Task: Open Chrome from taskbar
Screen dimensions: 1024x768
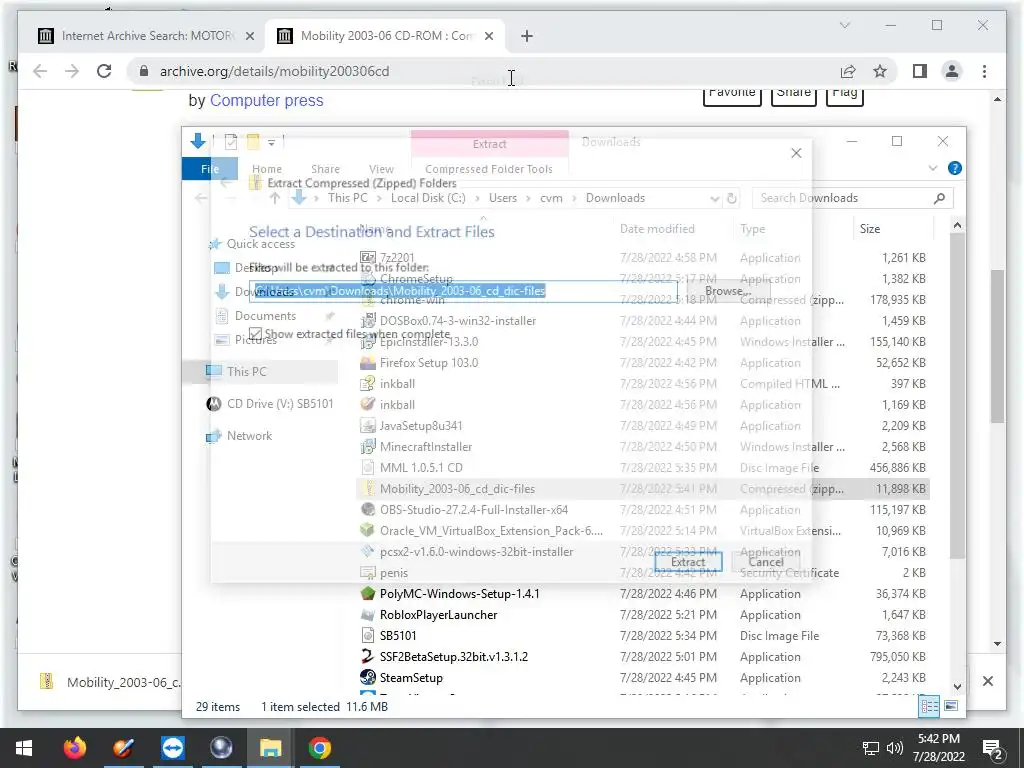Action: pos(319,748)
